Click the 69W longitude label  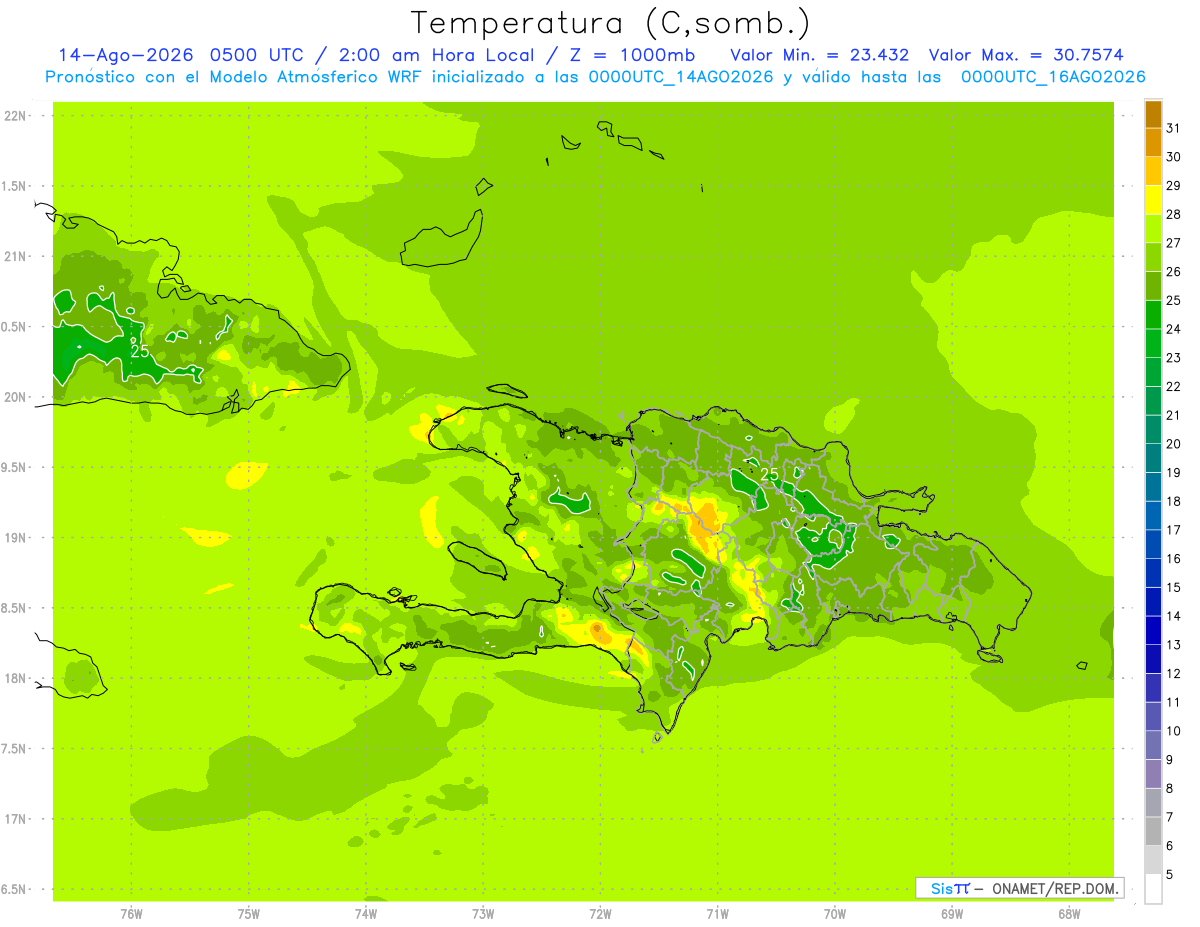[951, 914]
